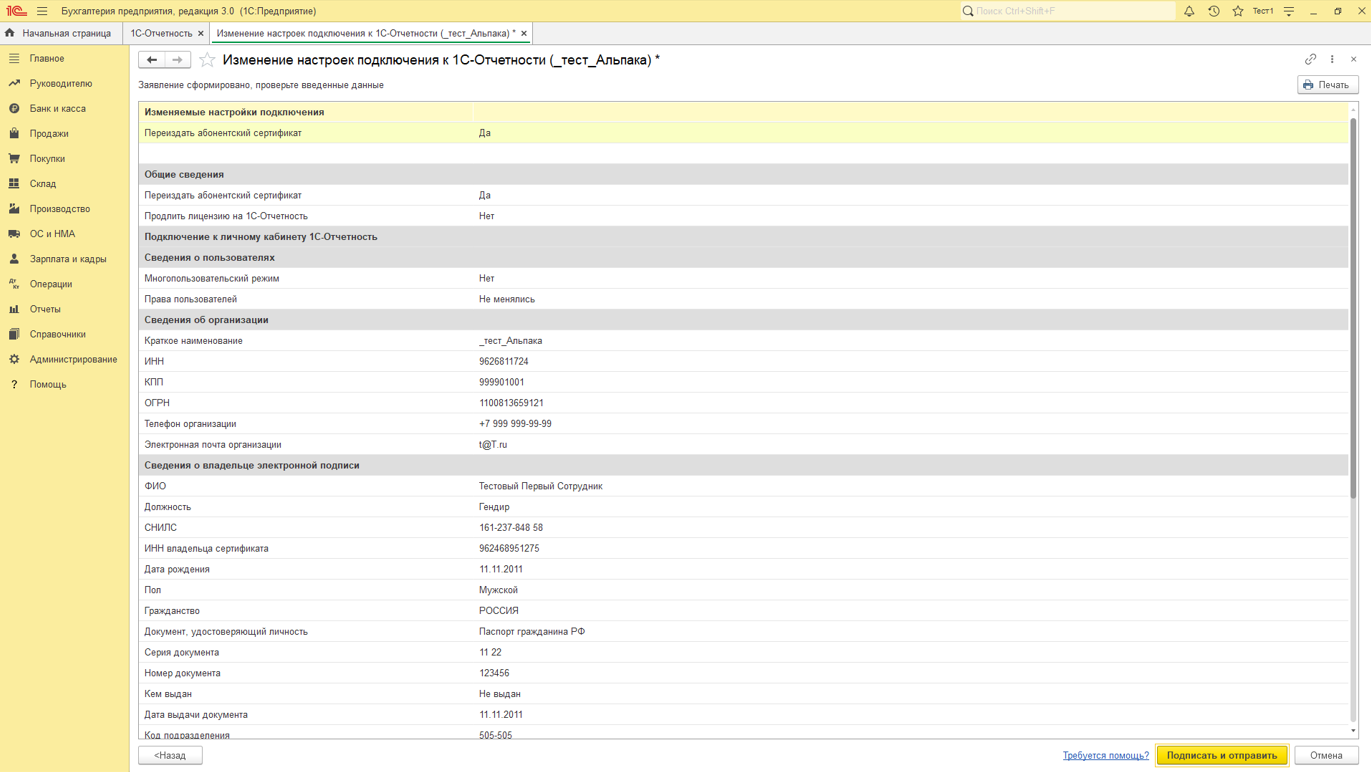This screenshot has height=772, width=1371.
Task: Open notifications bell
Action: tap(1189, 11)
